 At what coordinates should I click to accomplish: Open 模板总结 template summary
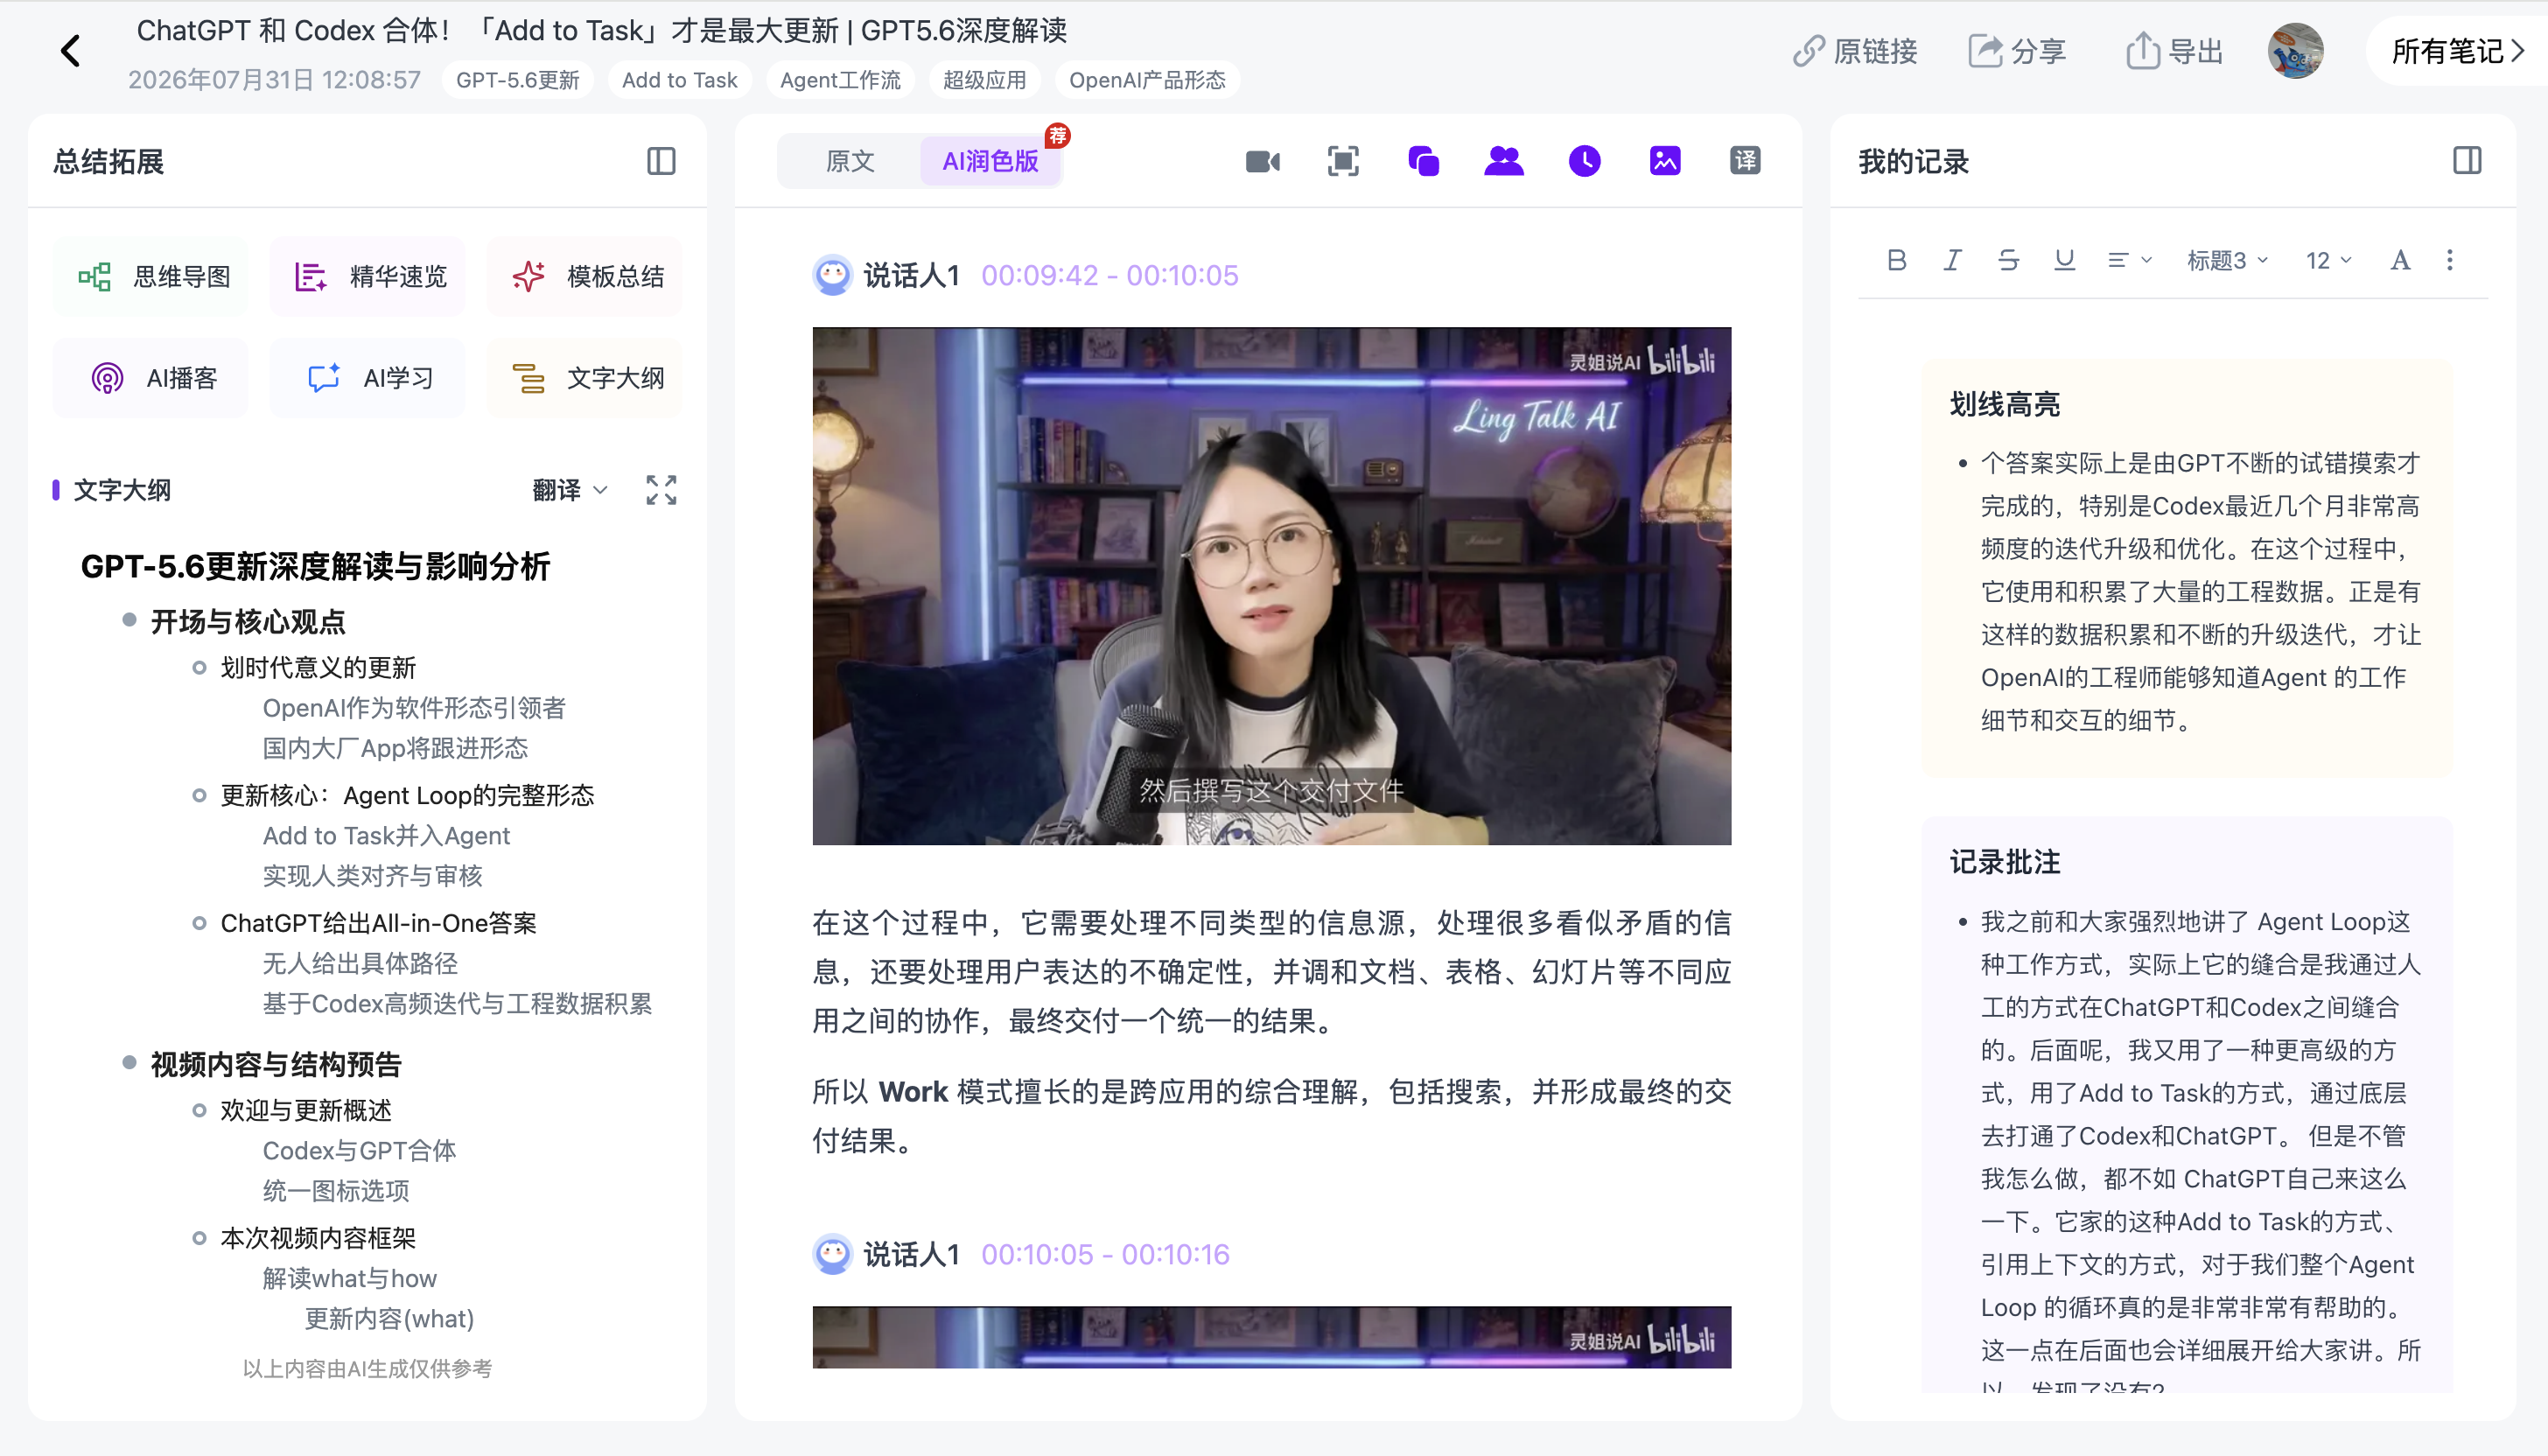pos(585,277)
